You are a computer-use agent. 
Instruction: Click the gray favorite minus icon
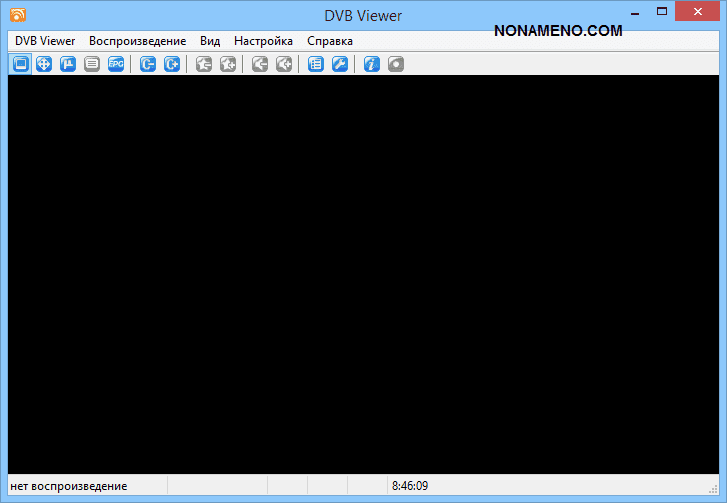pyautogui.click(x=204, y=64)
